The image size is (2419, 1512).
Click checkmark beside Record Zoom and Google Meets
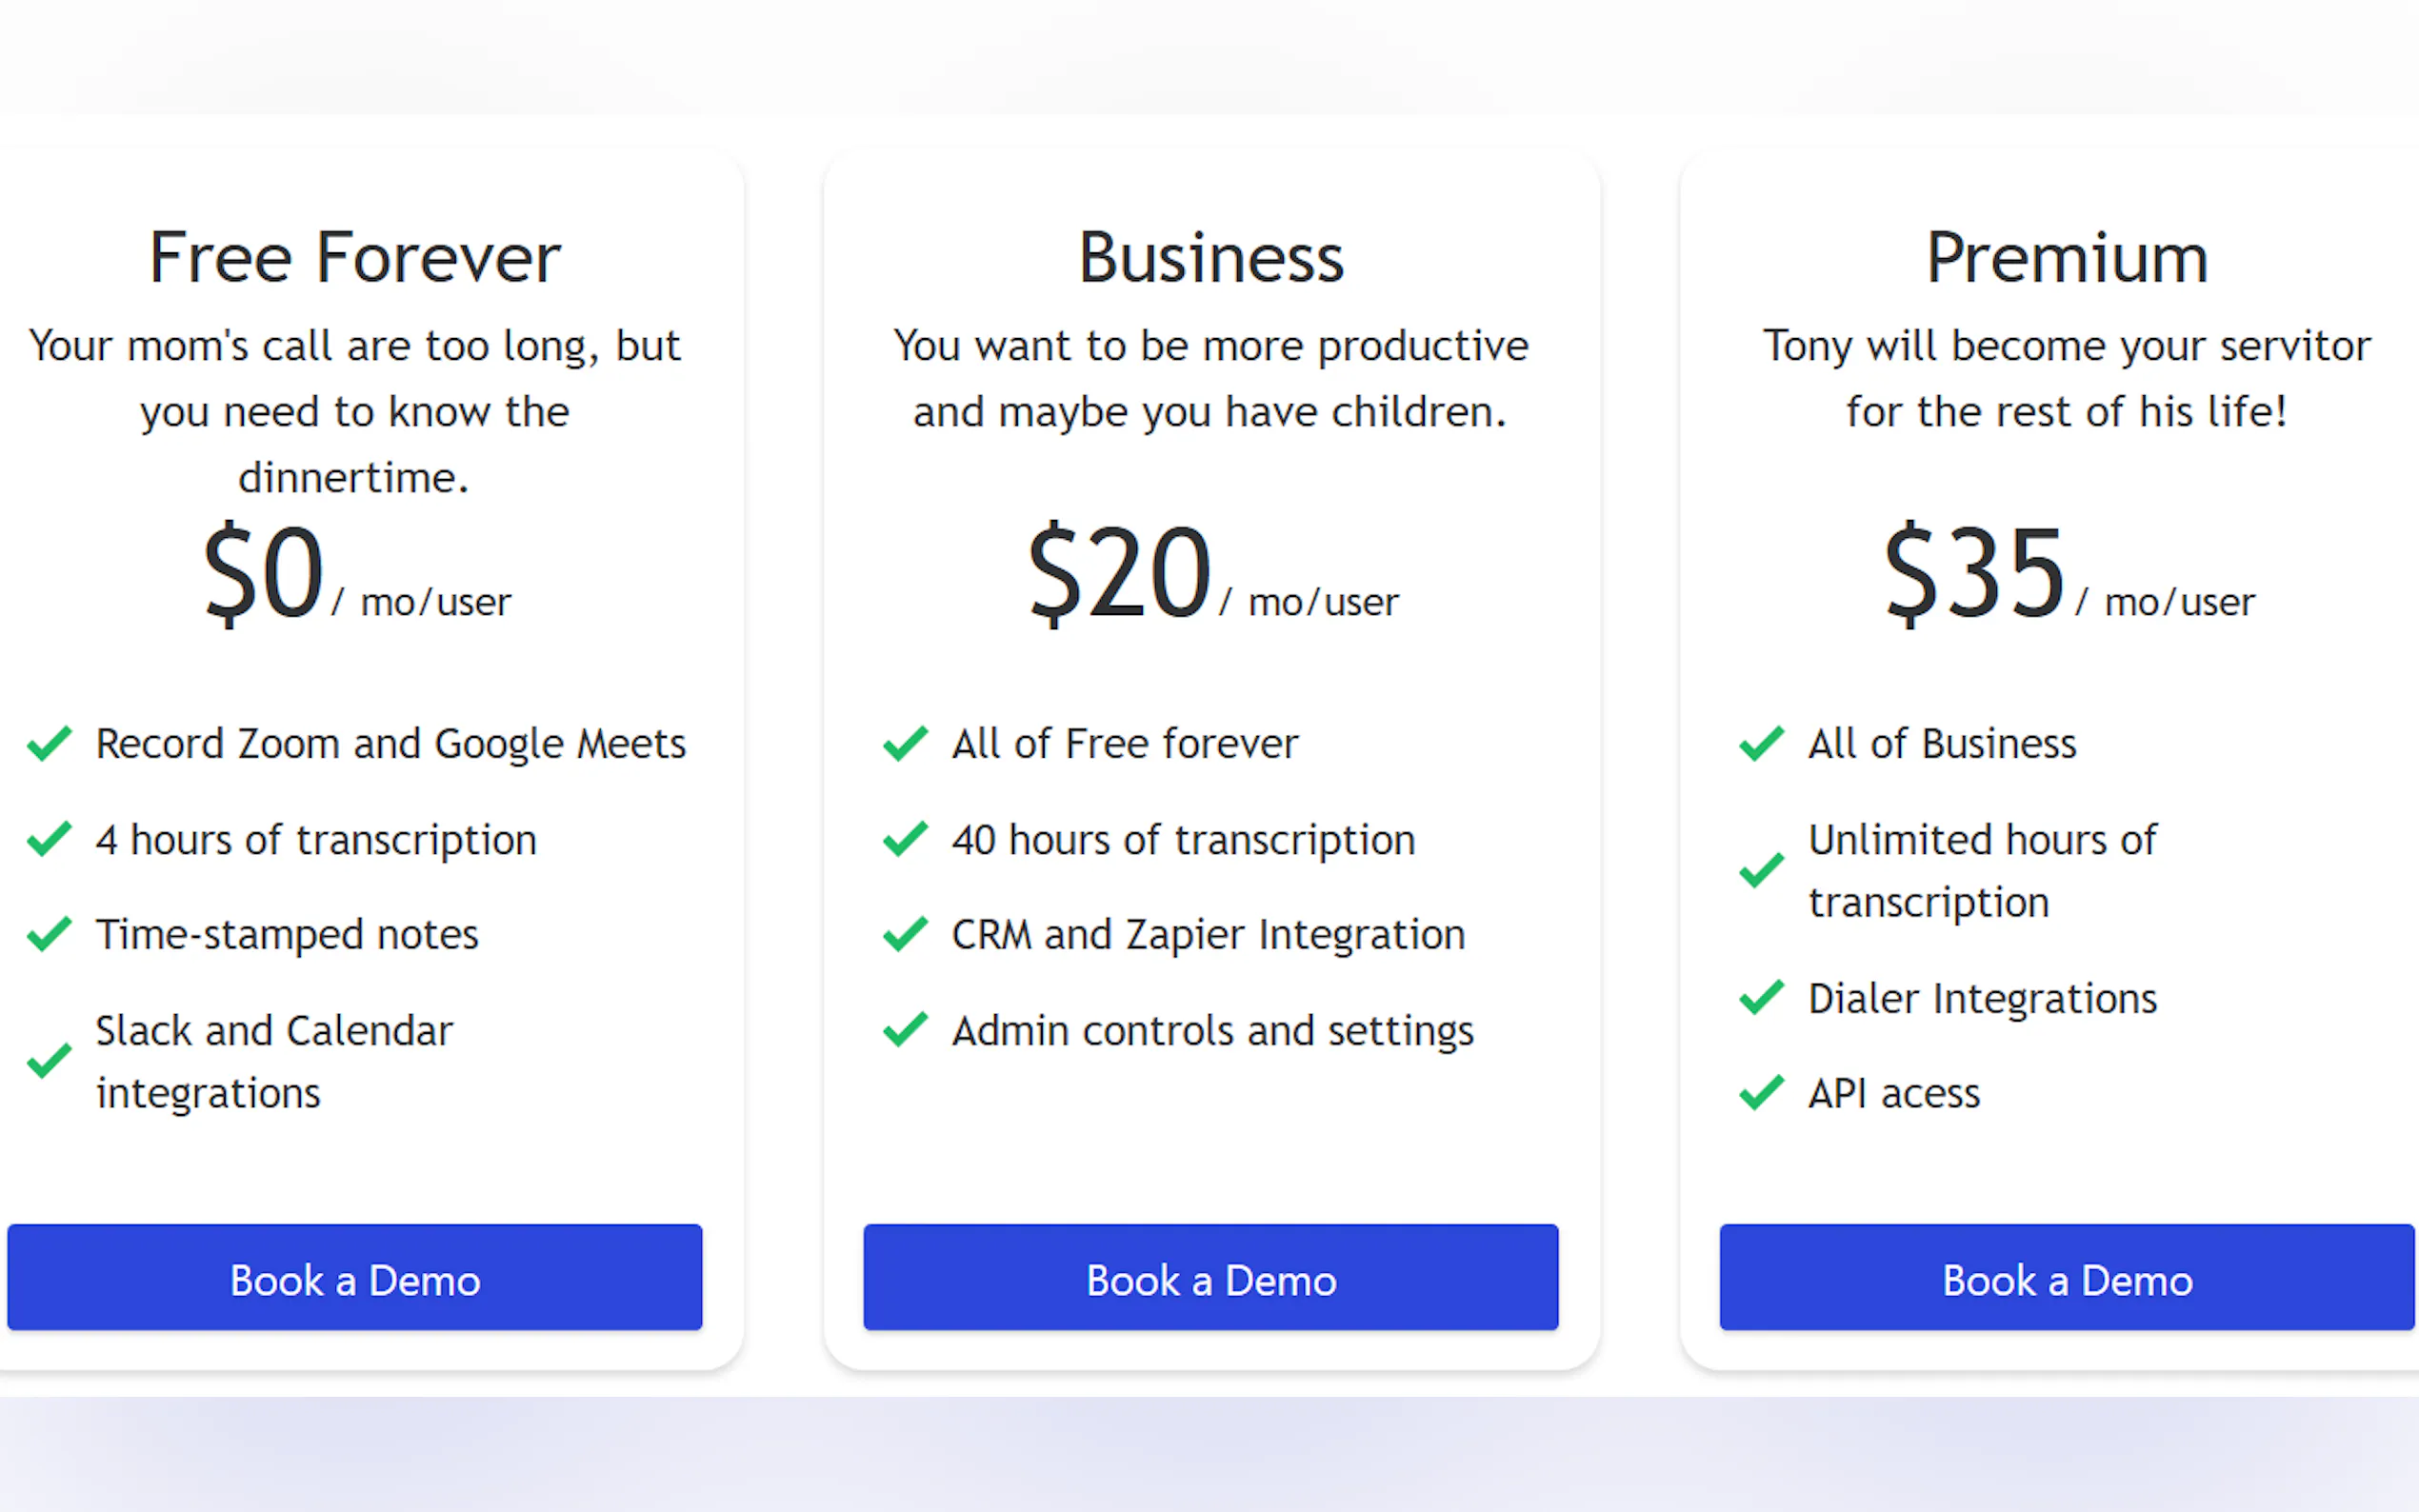point(49,743)
